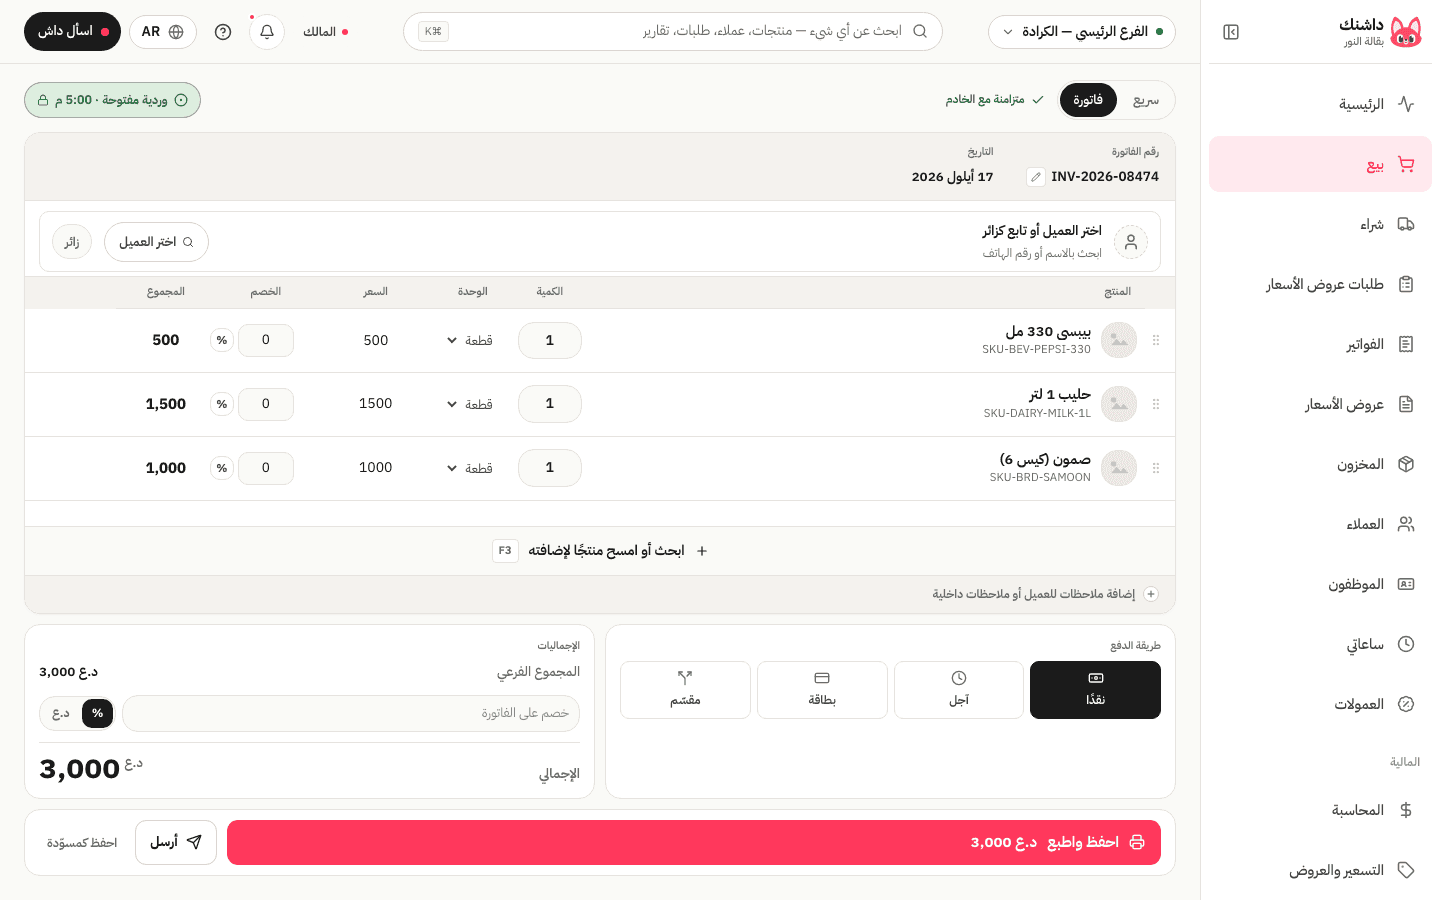Open اختر العميل customer picker
This screenshot has width=1440, height=900.
pyautogui.click(x=156, y=242)
